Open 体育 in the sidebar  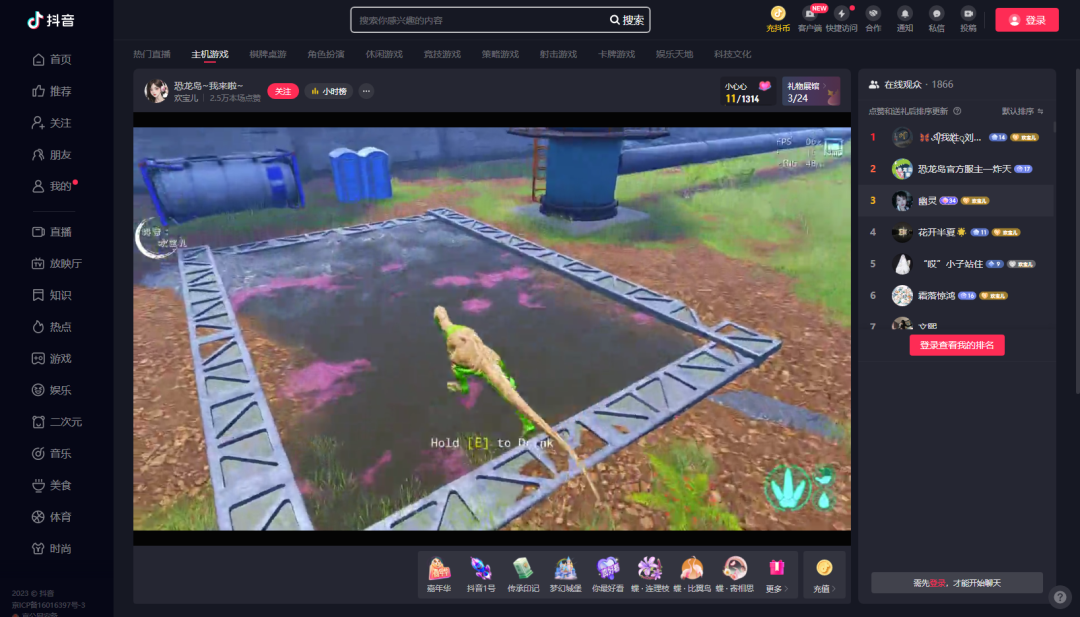(x=52, y=516)
